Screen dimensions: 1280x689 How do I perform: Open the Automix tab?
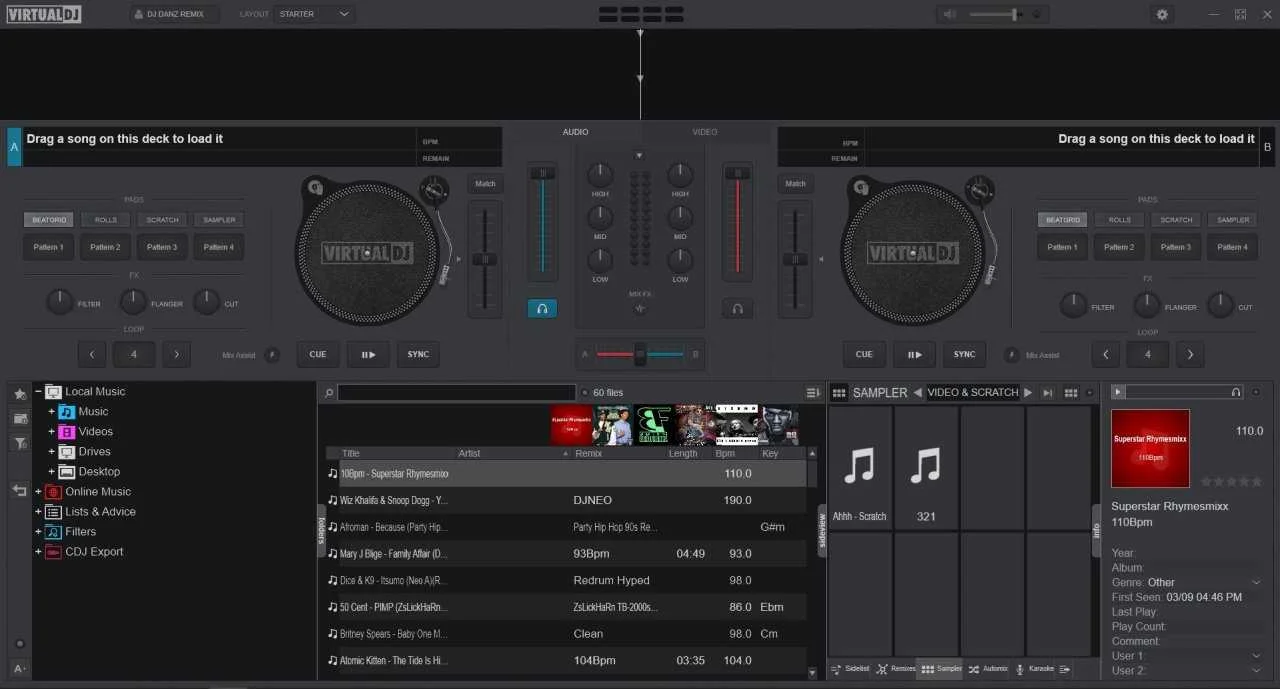pyautogui.click(x=989, y=668)
